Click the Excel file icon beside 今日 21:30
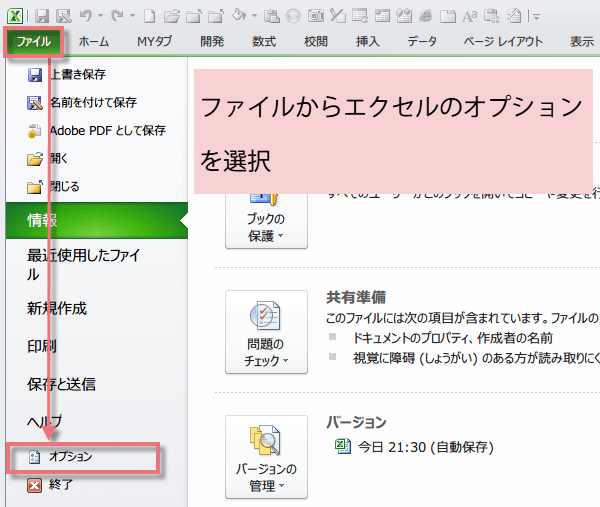The image size is (600, 507). (343, 446)
